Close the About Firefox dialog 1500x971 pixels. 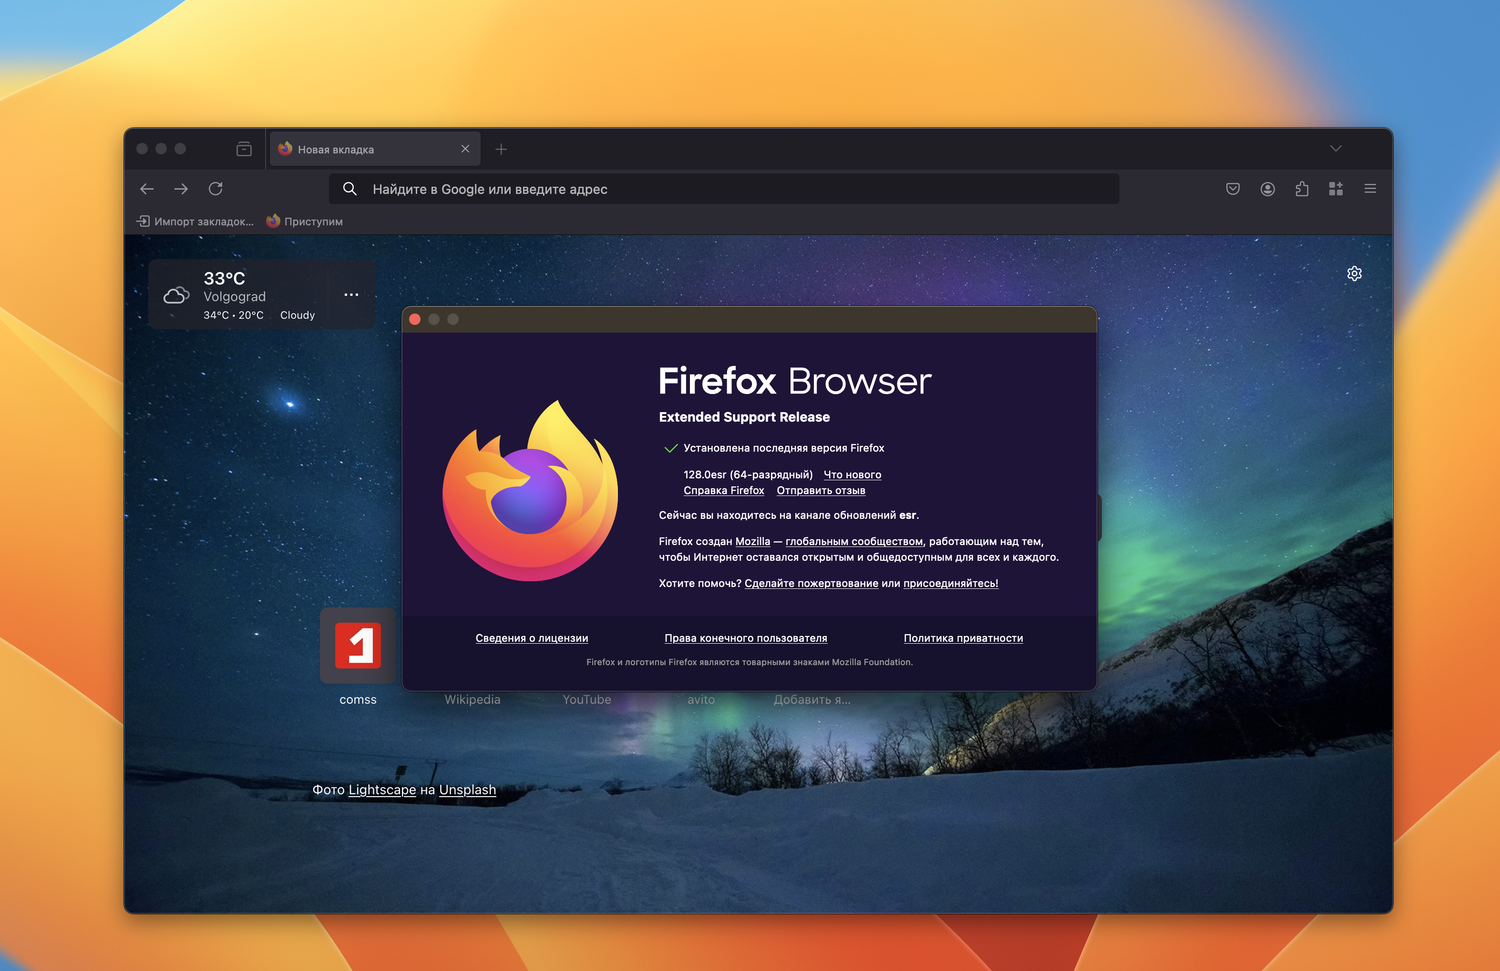[x=415, y=319]
